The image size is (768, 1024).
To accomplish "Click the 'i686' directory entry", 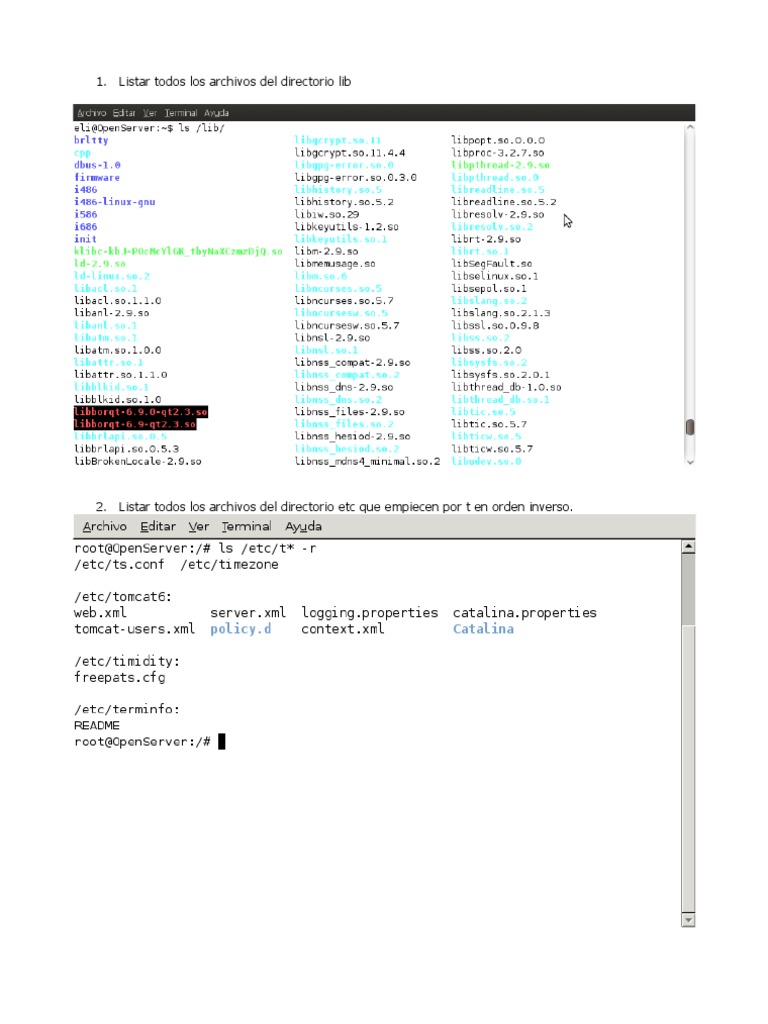I will 85,227.
